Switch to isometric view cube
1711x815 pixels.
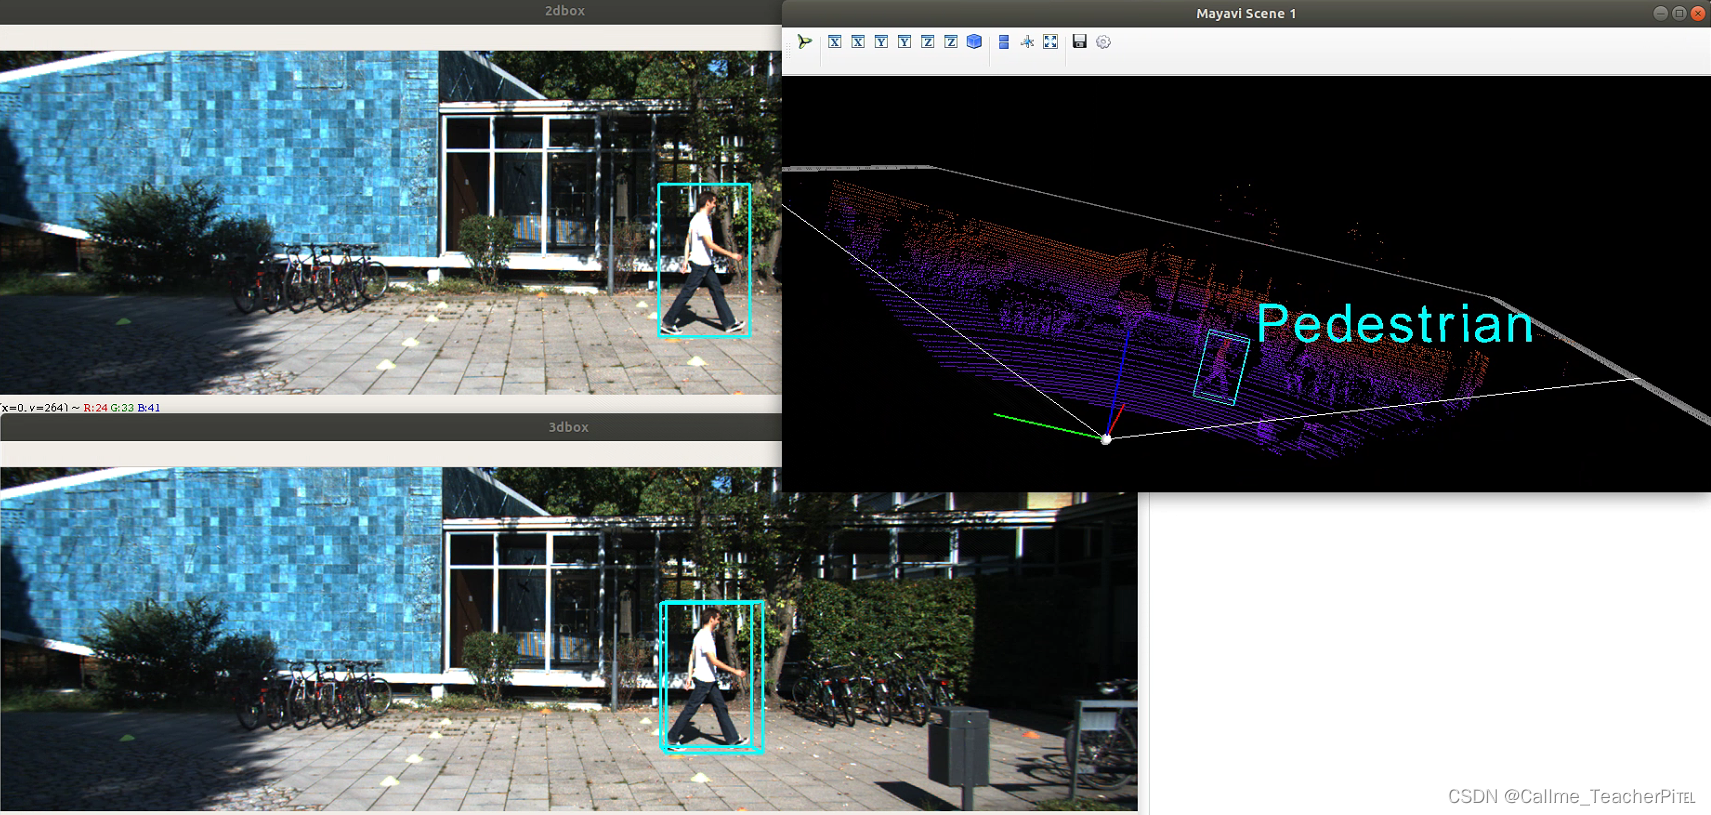[974, 42]
